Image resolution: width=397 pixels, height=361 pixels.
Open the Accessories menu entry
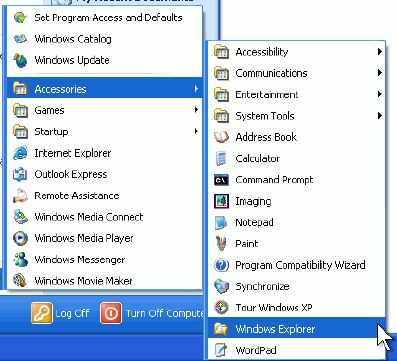pyautogui.click(x=105, y=89)
